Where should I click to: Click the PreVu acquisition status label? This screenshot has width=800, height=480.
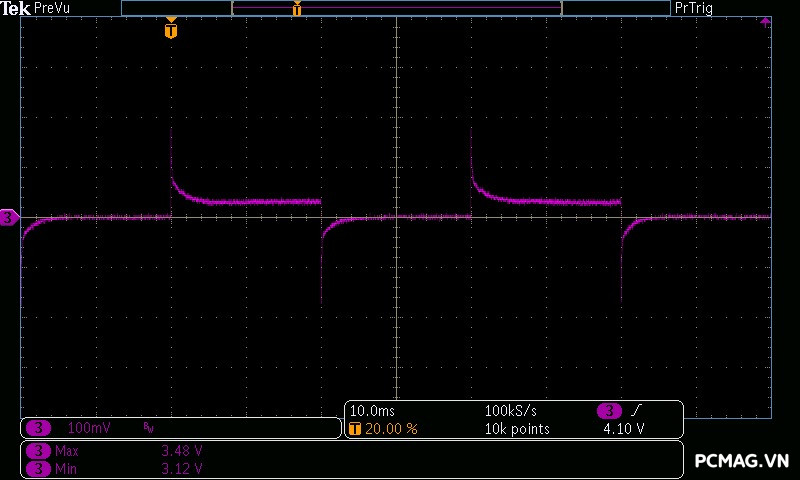click(52, 8)
